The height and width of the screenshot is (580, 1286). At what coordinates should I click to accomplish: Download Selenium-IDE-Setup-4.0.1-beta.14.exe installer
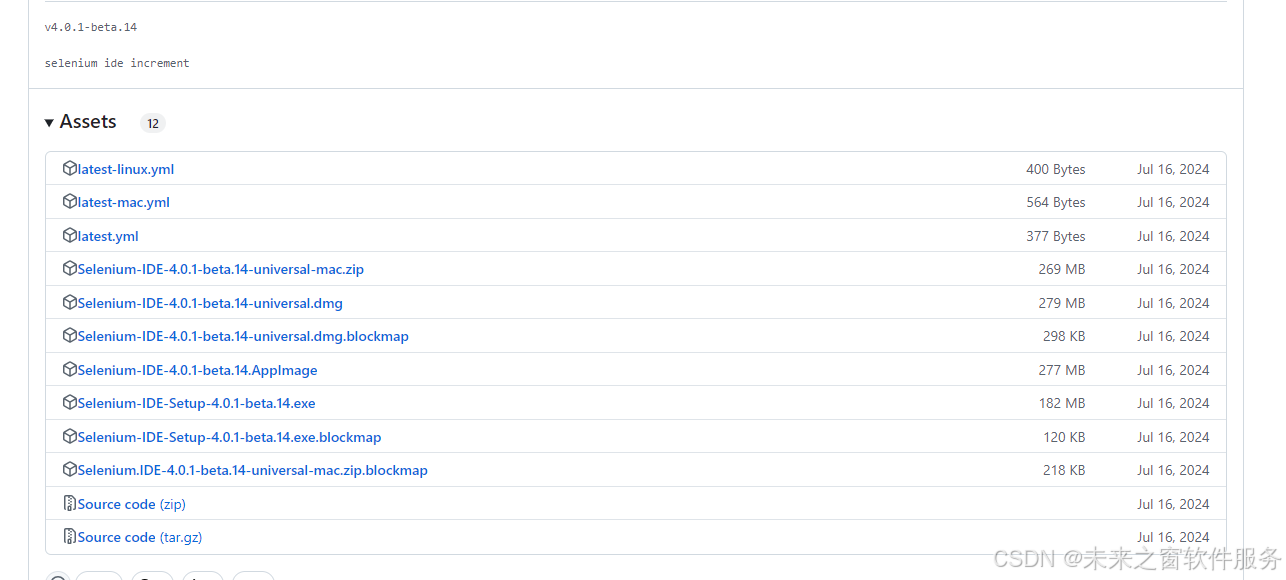197,403
